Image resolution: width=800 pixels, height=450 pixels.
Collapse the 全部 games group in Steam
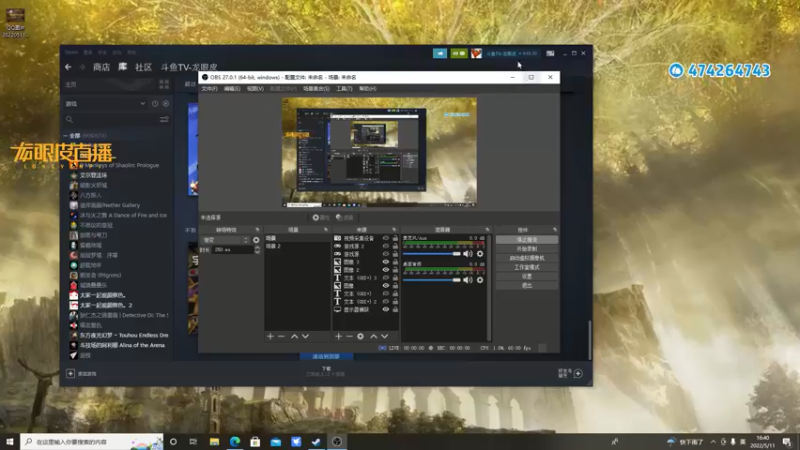click(x=65, y=136)
